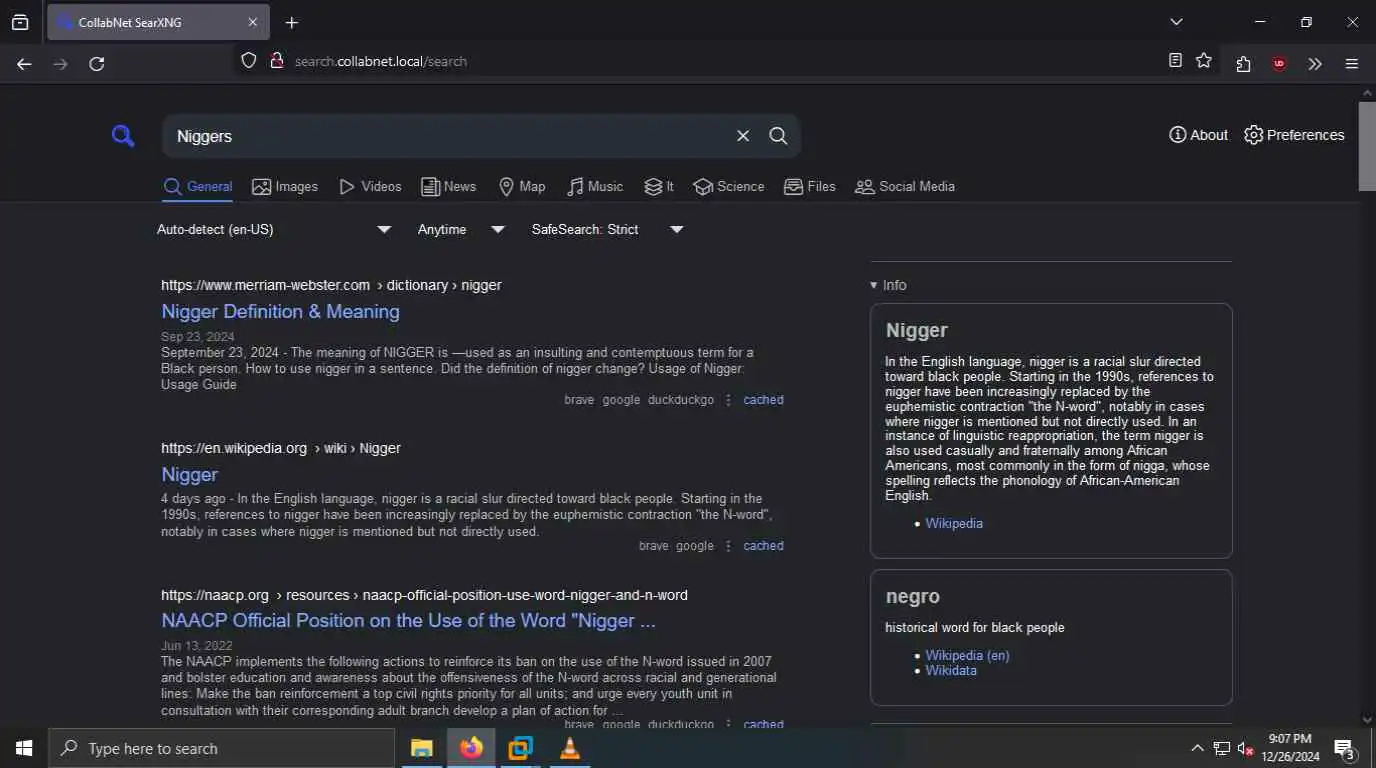Image resolution: width=1376 pixels, height=768 pixels.
Task: Focus the SearXNG search input field
Action: point(450,136)
